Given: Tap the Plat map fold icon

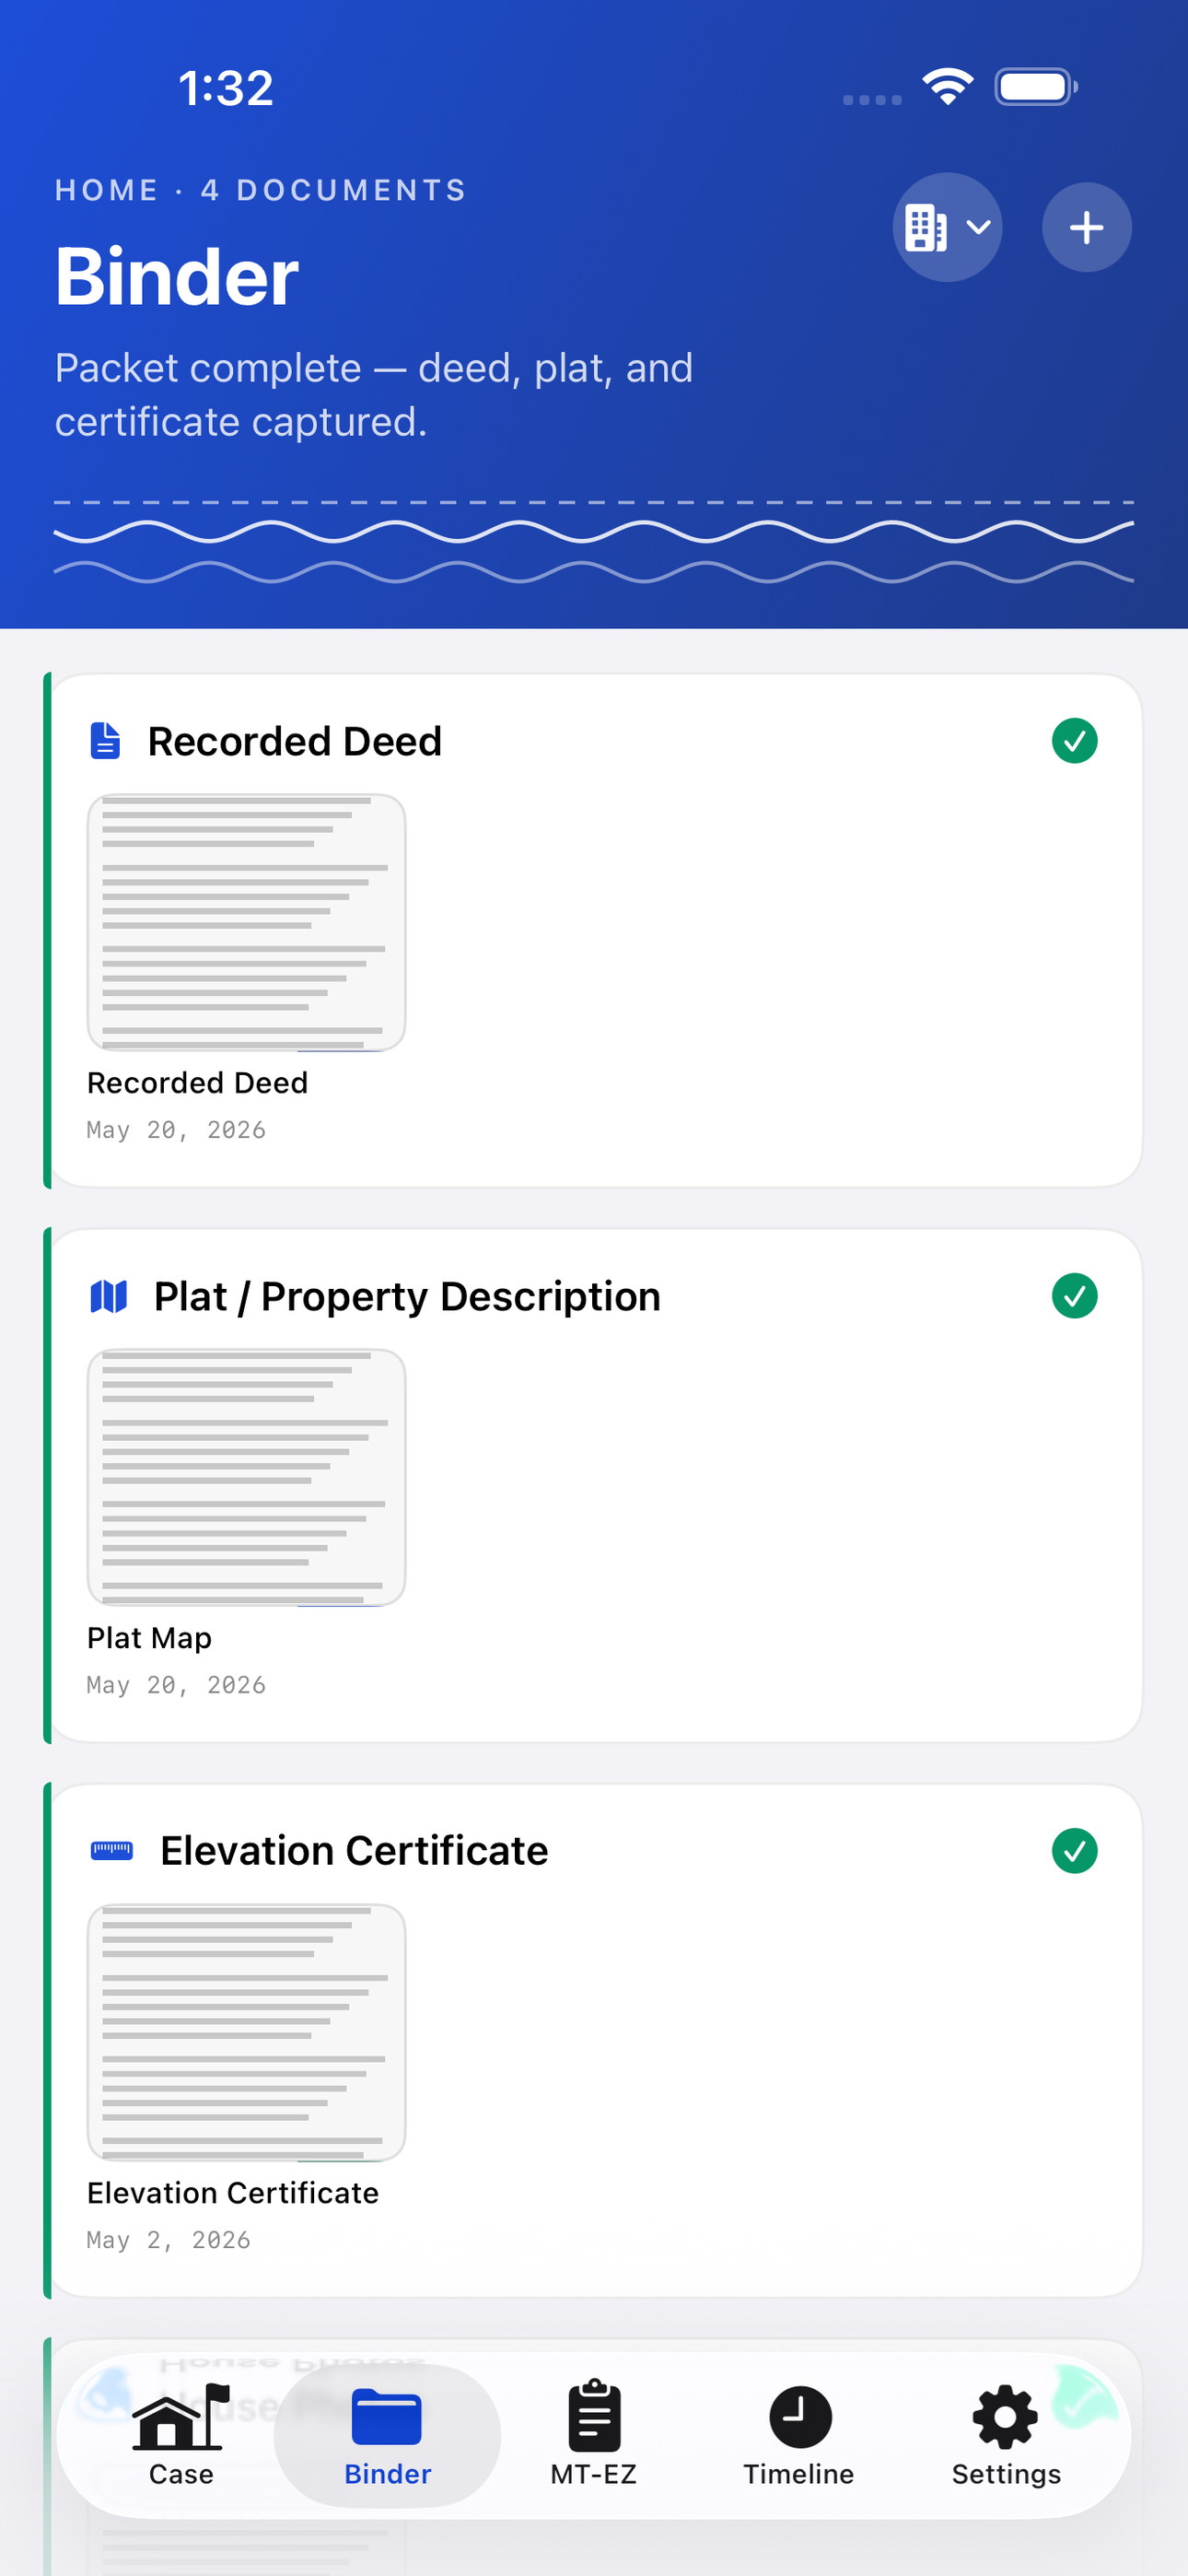Looking at the screenshot, I should tap(108, 1296).
